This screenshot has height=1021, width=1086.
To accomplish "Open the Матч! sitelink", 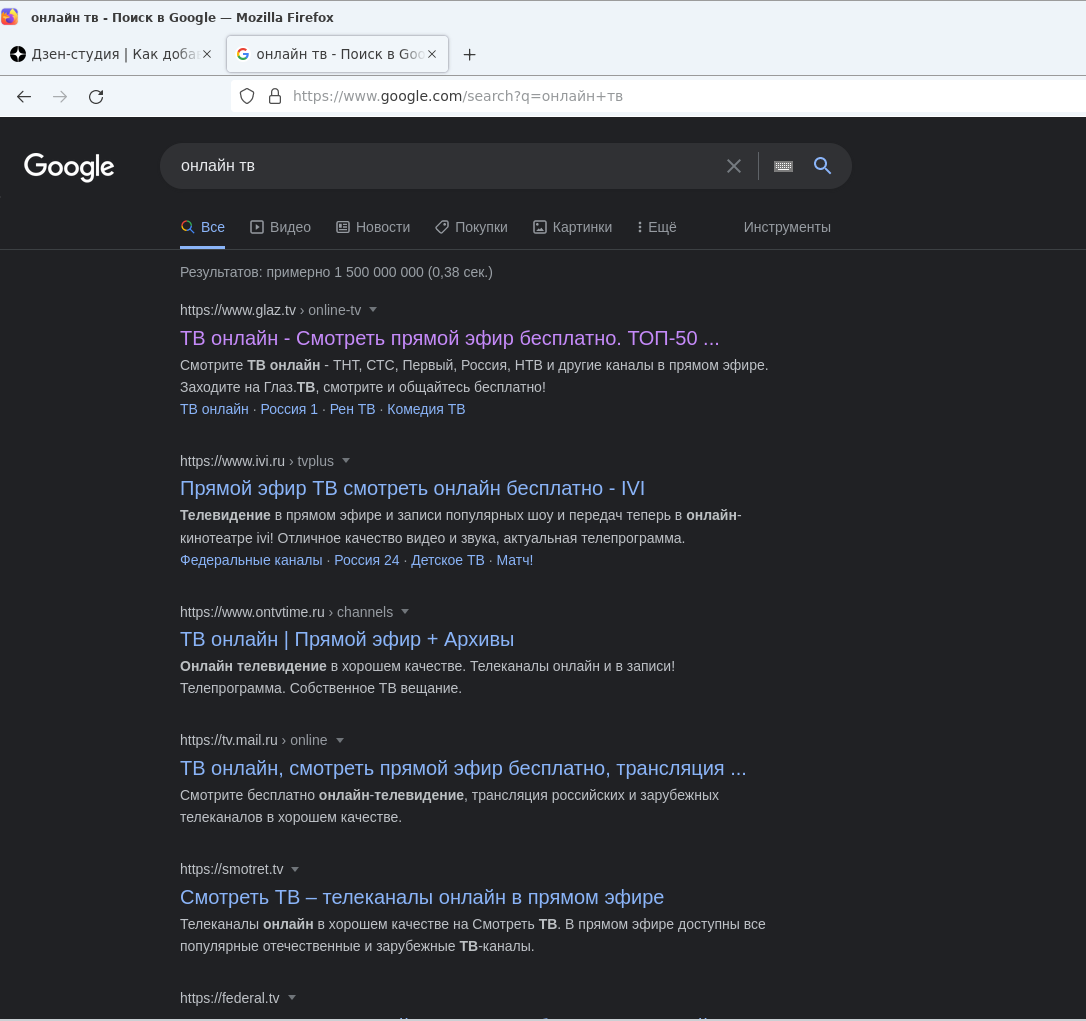I will (515, 560).
